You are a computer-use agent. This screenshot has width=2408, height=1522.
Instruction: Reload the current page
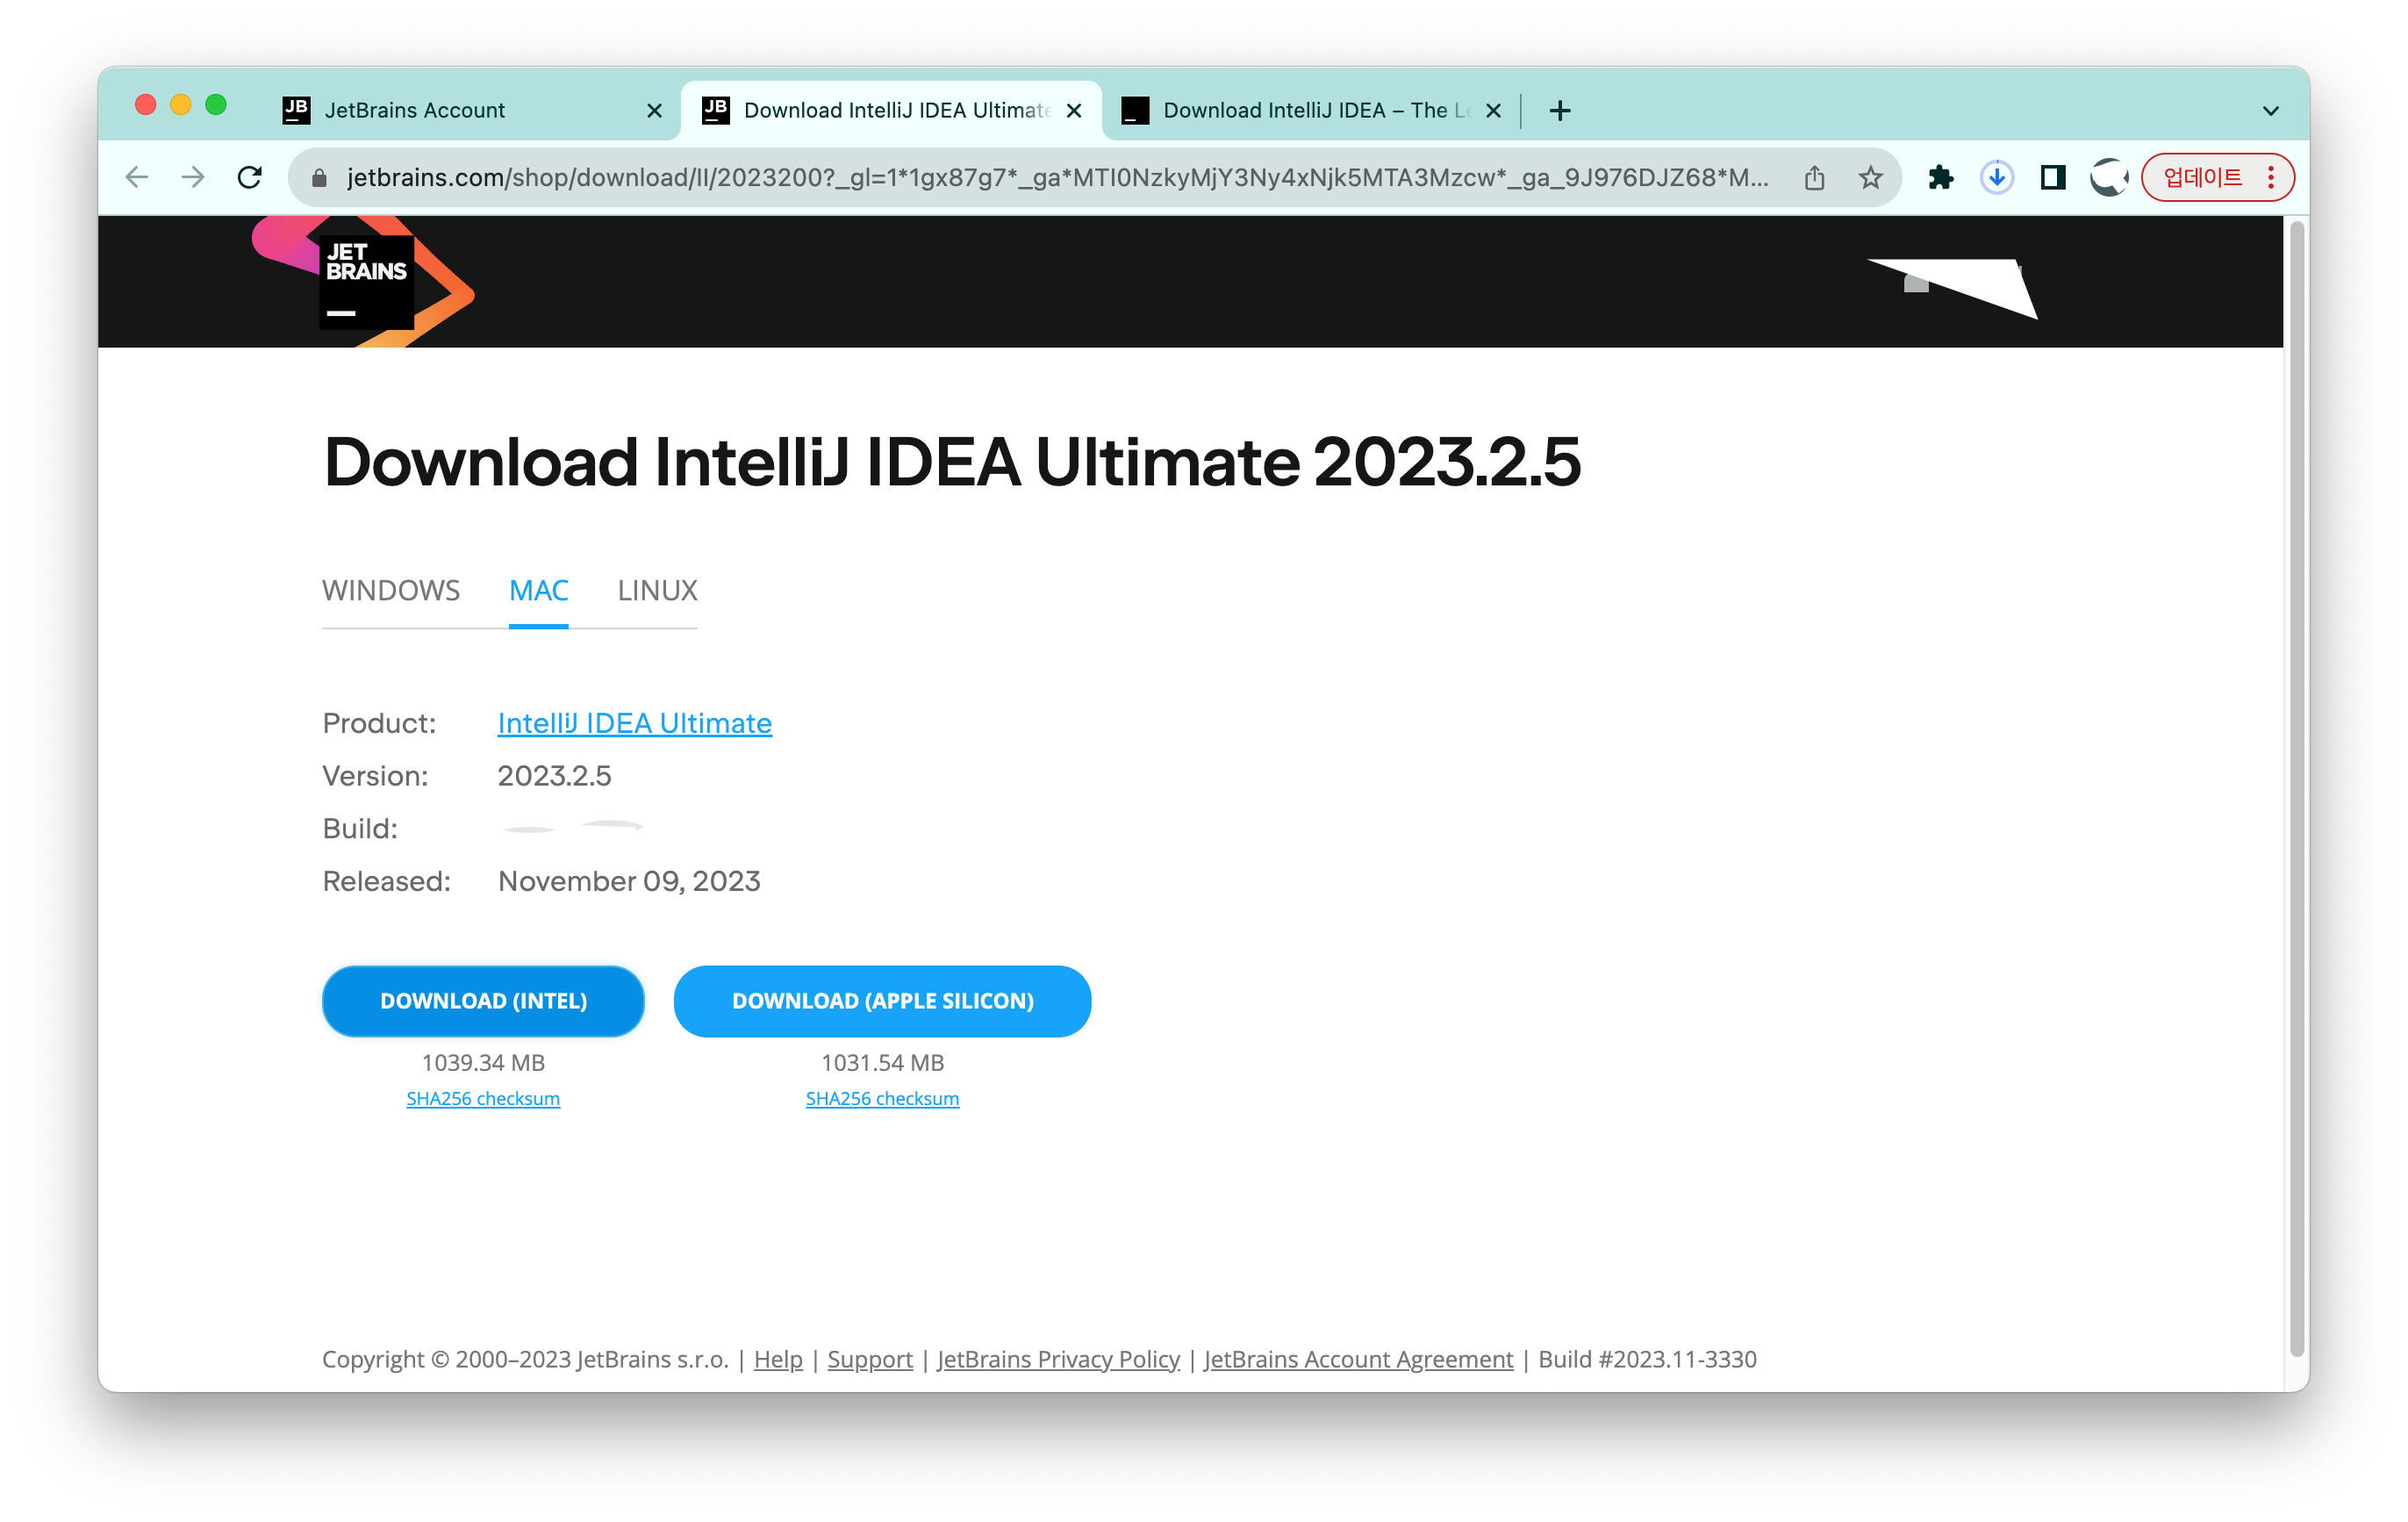point(250,178)
